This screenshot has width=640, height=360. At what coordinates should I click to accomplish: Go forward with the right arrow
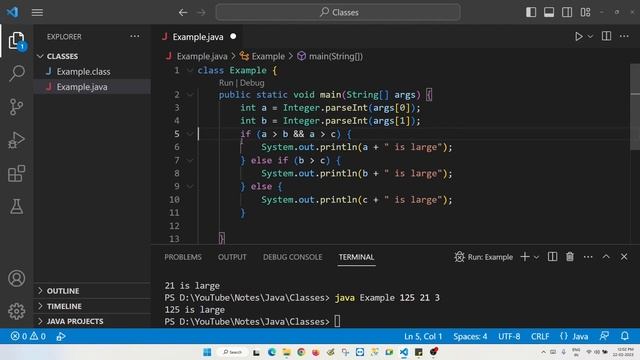point(202,12)
